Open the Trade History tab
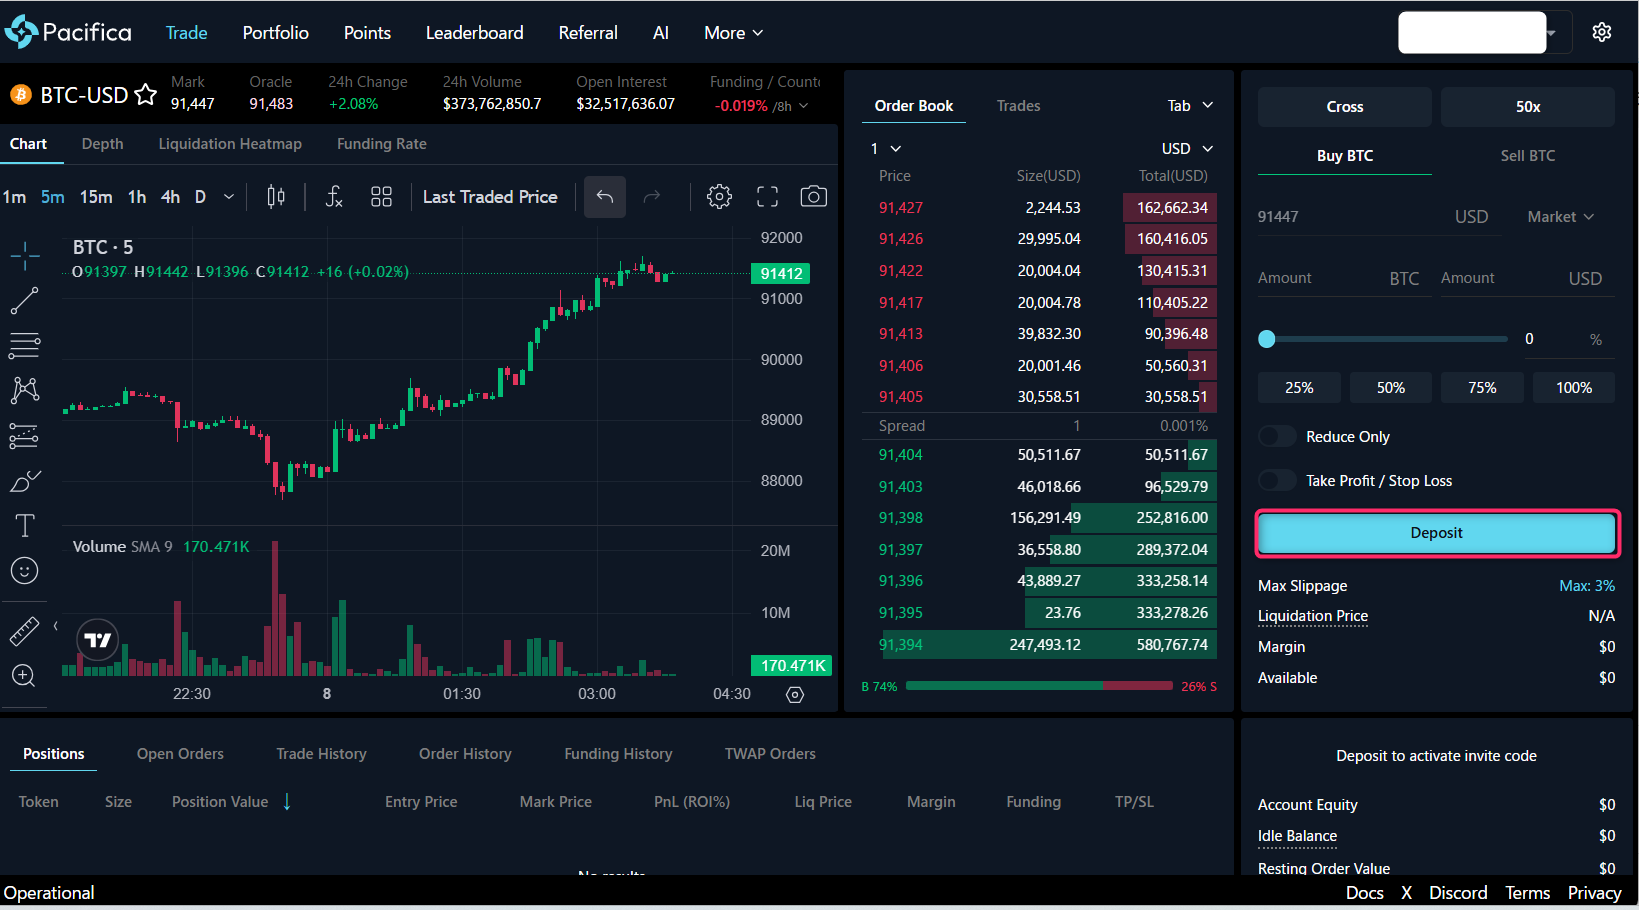 point(321,754)
